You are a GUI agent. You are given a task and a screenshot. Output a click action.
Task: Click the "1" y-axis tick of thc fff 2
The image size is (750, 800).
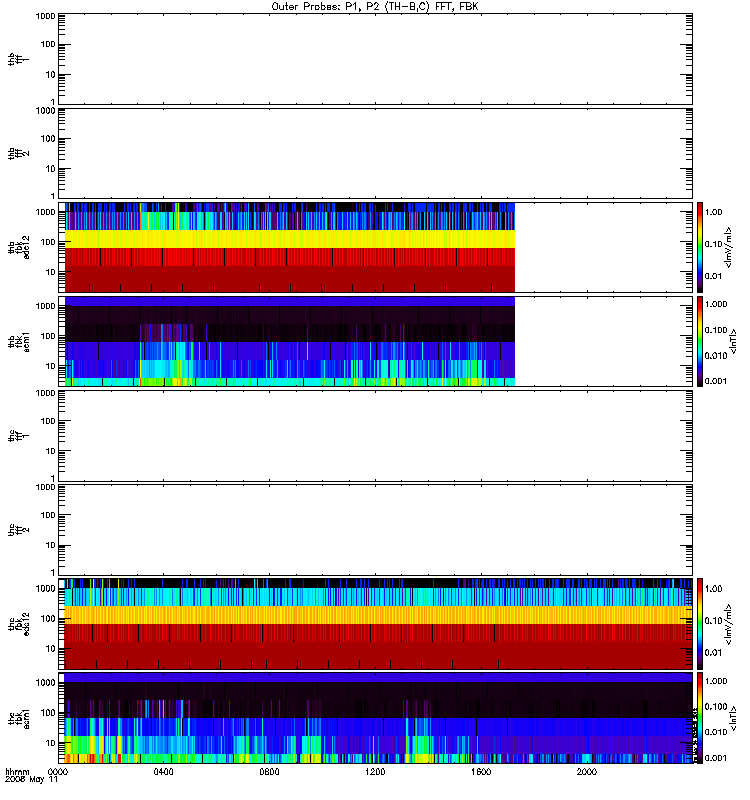click(53, 572)
